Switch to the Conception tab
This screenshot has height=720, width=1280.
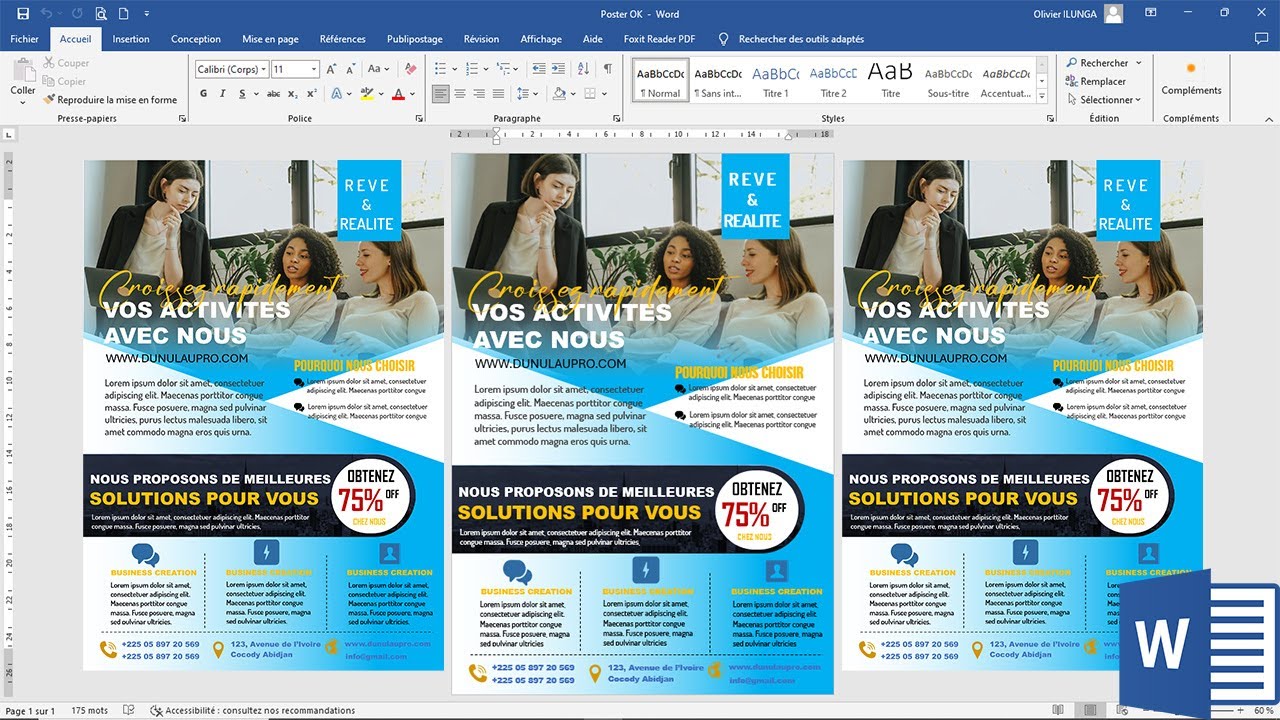pyautogui.click(x=196, y=39)
